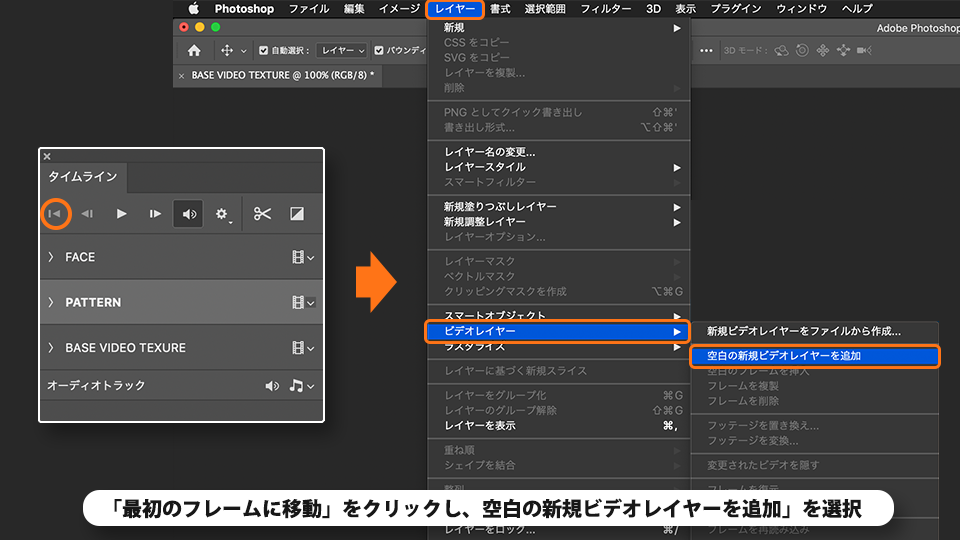
Task: Open 新規塗りつぶしレイヤー submenu
Action: [559, 207]
